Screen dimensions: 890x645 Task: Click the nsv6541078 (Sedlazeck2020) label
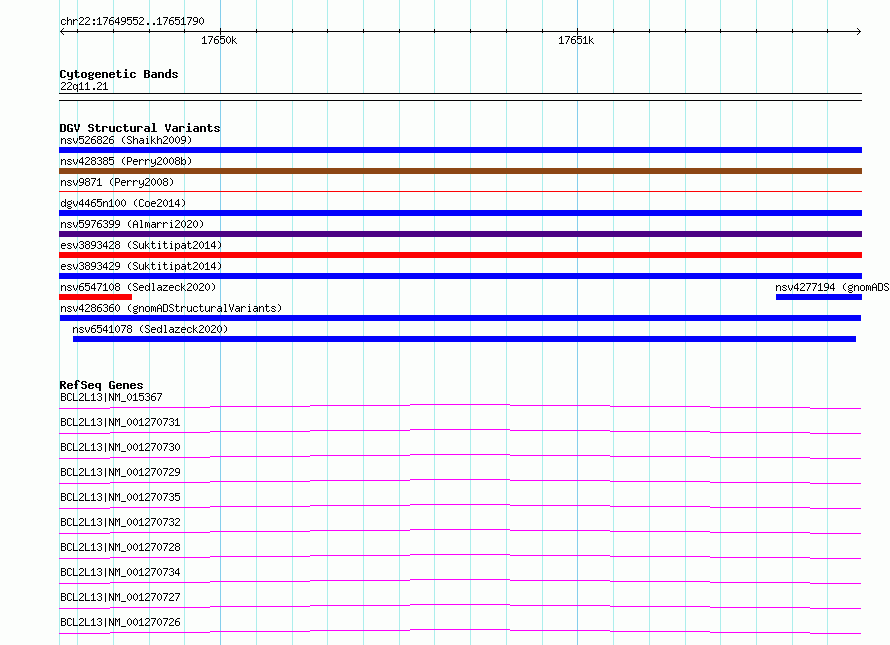coord(150,329)
